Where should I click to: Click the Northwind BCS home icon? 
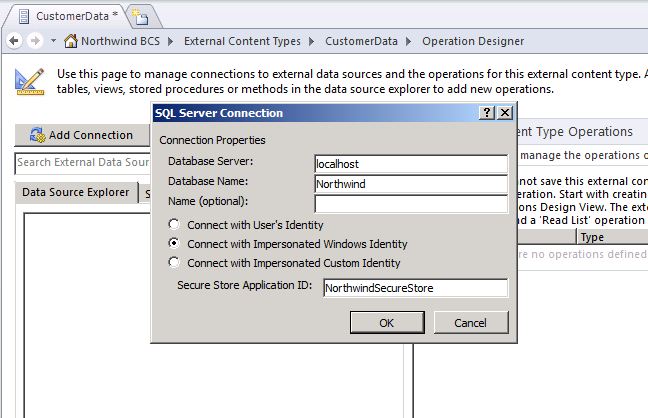(x=71, y=41)
